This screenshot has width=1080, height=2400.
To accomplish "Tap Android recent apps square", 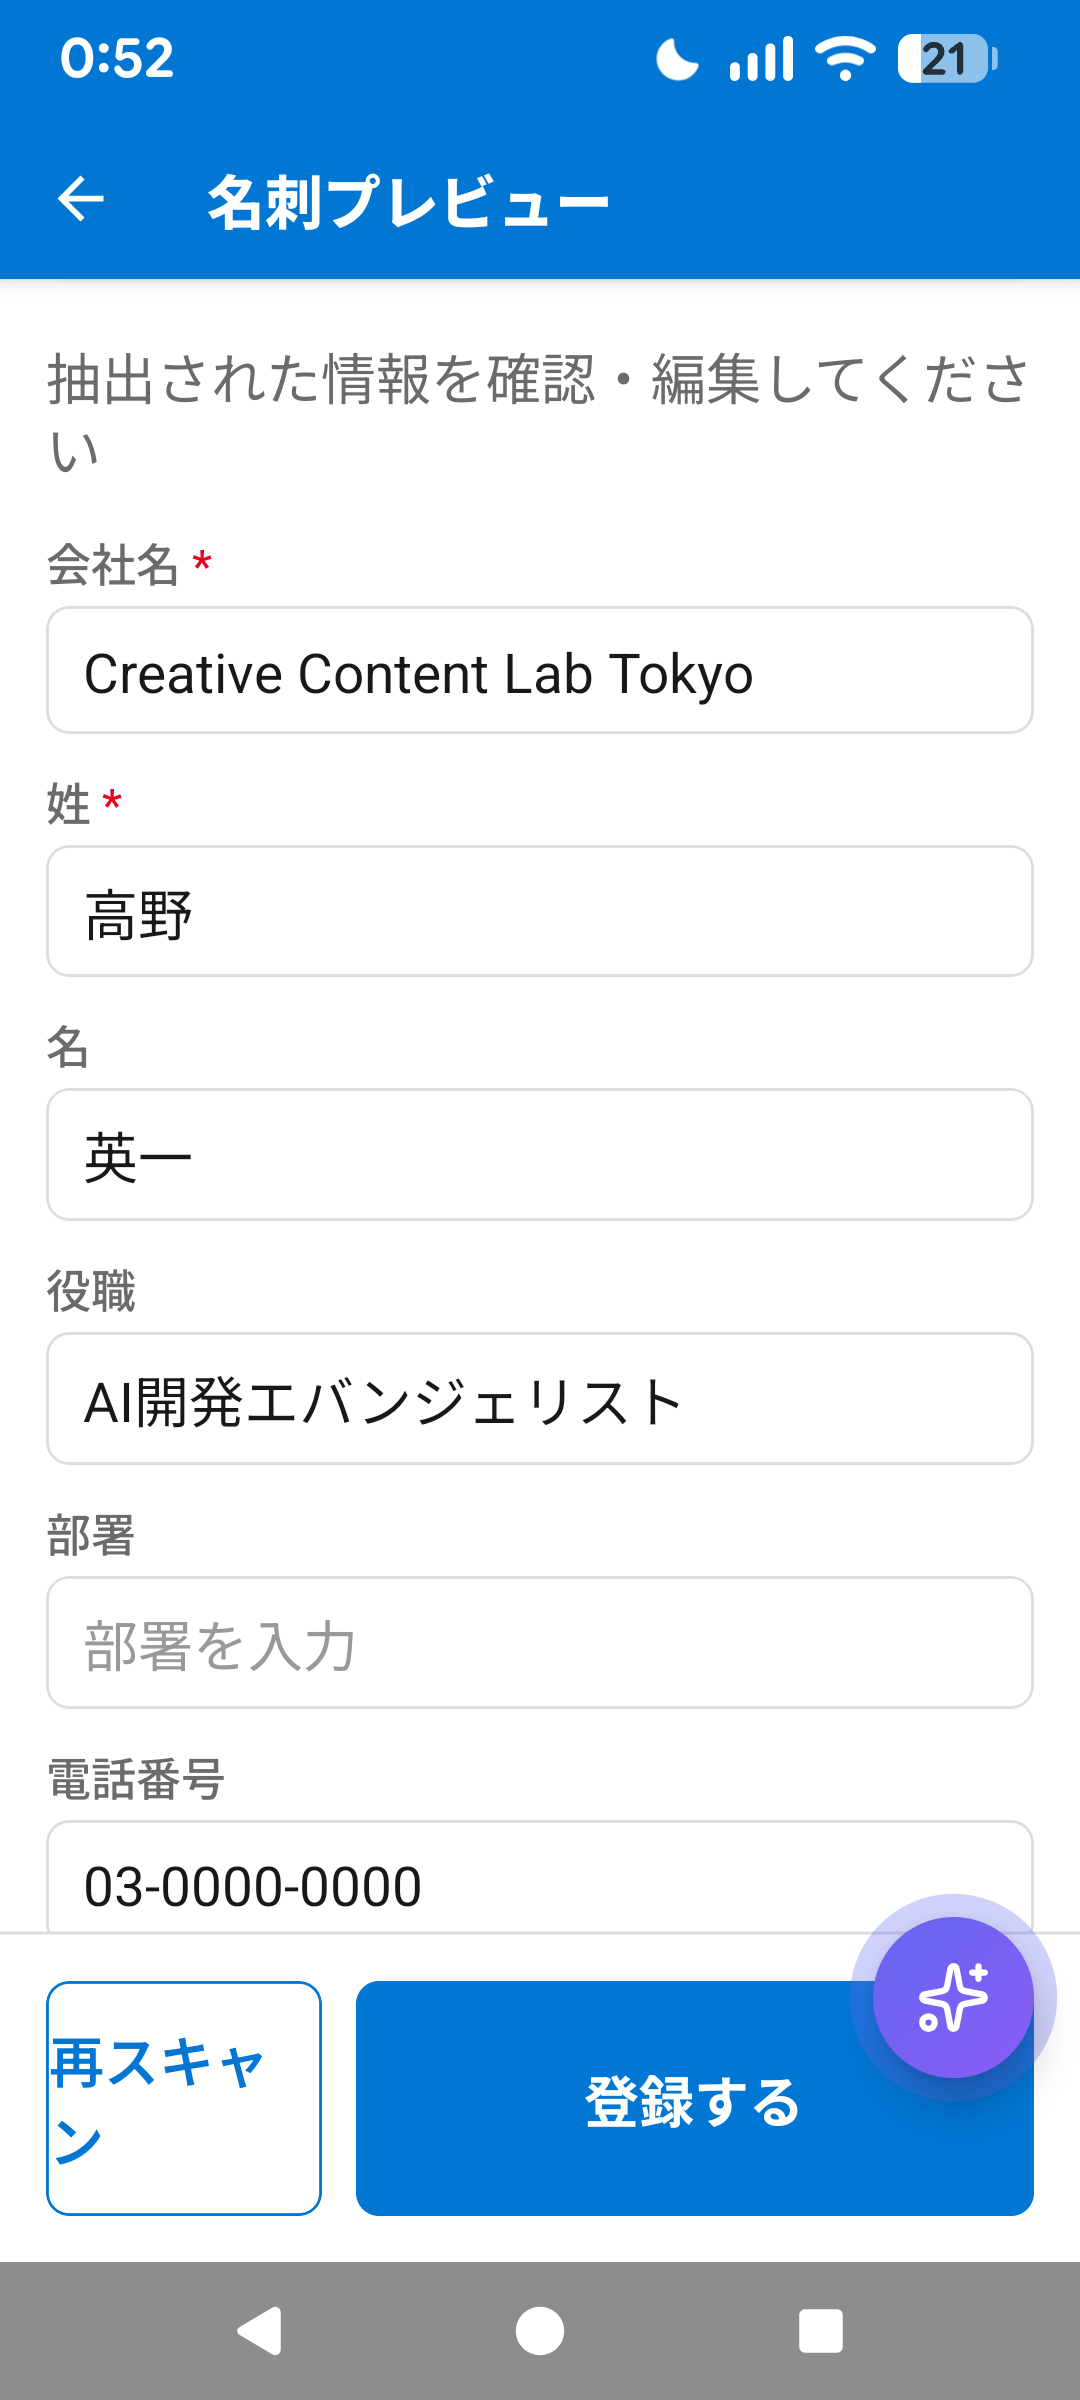I will [x=820, y=2331].
